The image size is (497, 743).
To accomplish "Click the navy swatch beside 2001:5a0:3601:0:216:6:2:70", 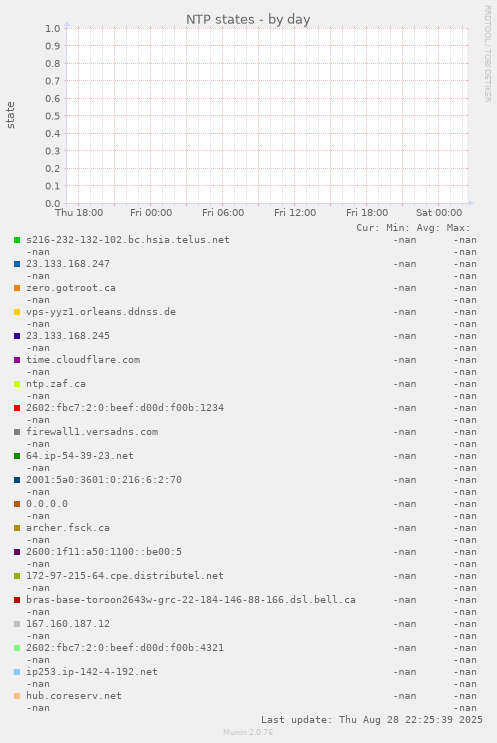I will (17, 480).
